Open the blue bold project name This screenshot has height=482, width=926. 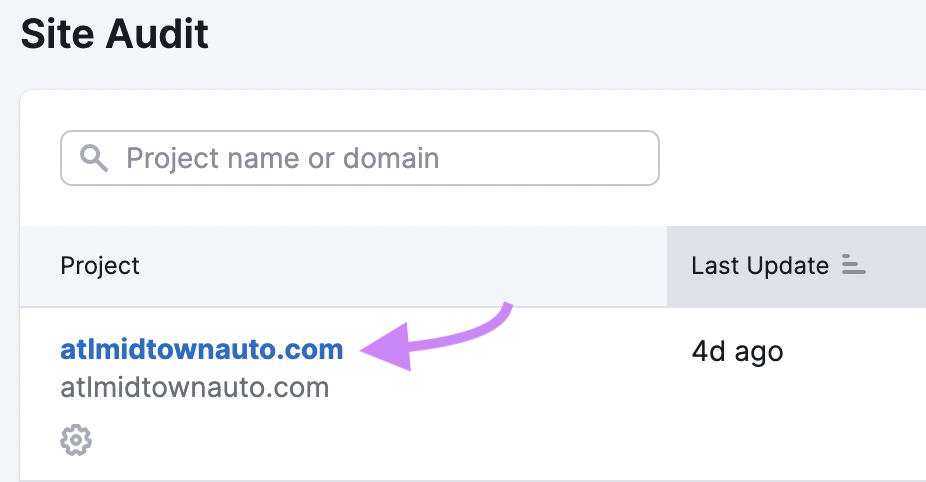(x=201, y=349)
